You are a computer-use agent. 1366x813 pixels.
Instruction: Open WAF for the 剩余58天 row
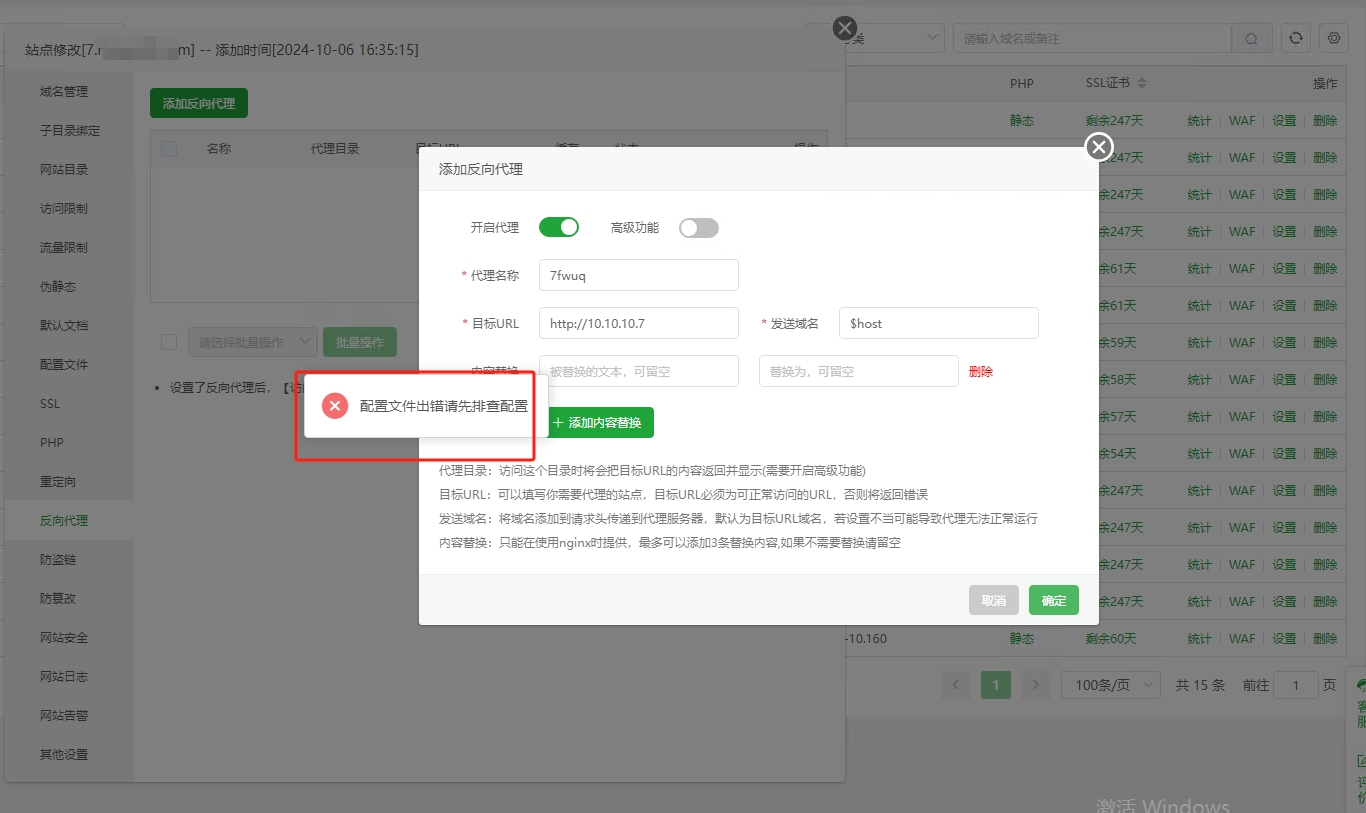pos(1242,379)
